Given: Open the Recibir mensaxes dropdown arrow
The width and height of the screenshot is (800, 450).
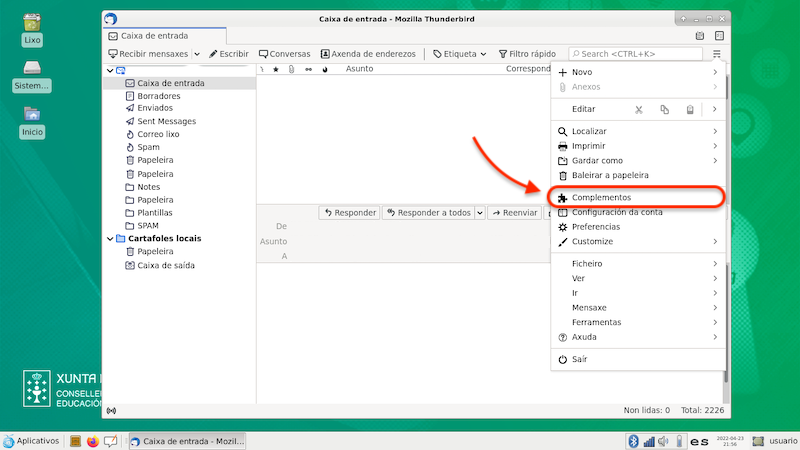Looking at the screenshot, I should 197,54.
